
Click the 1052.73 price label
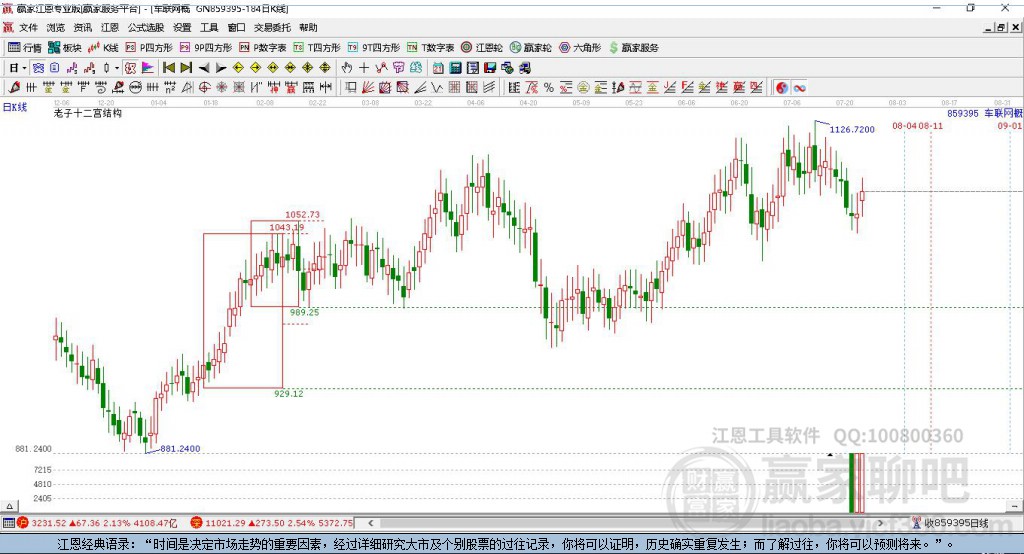302,214
